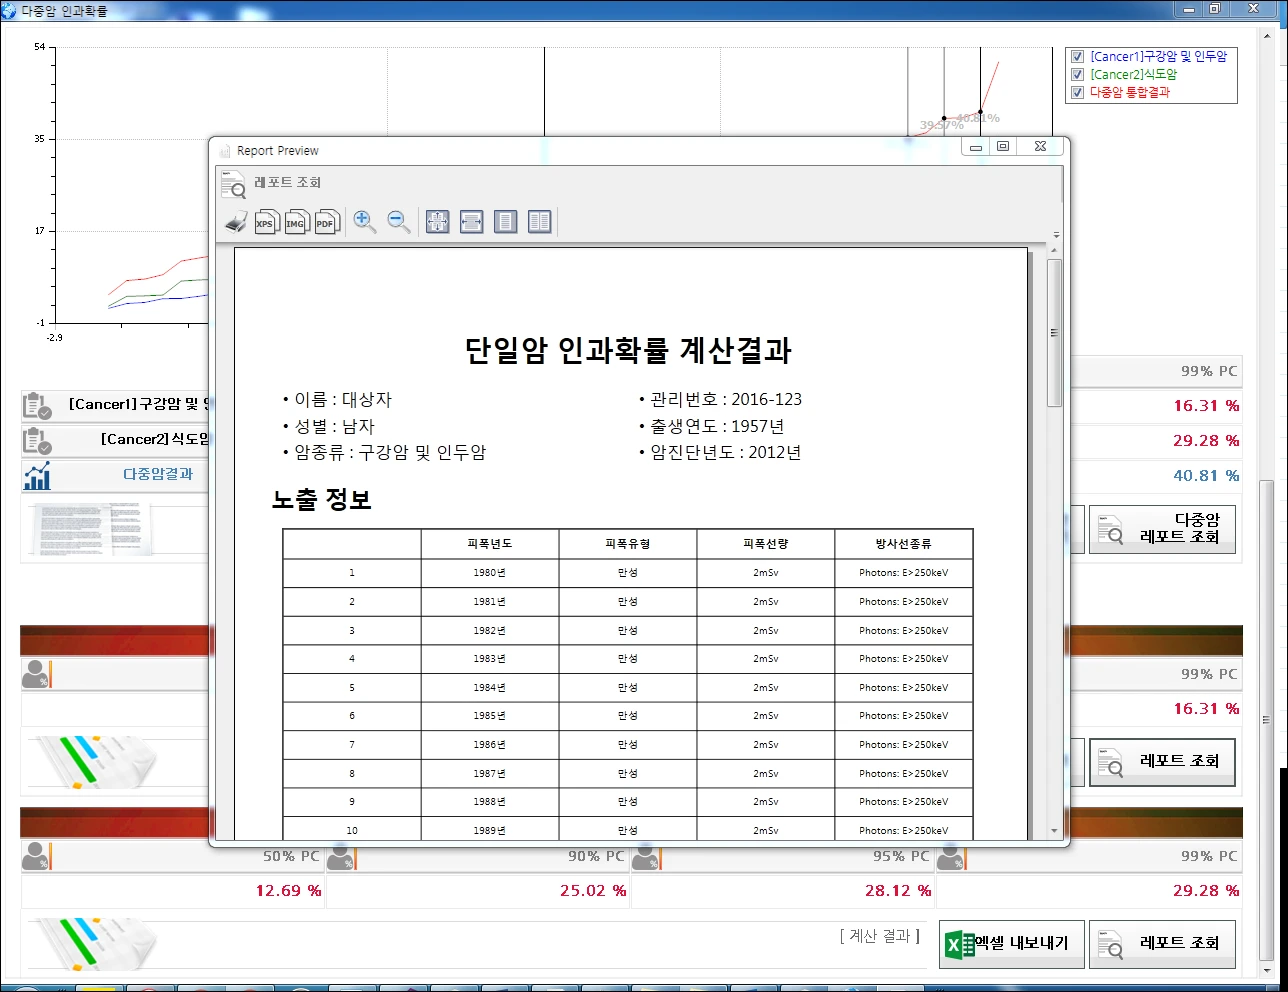Click the 25.02 % value

[593, 891]
